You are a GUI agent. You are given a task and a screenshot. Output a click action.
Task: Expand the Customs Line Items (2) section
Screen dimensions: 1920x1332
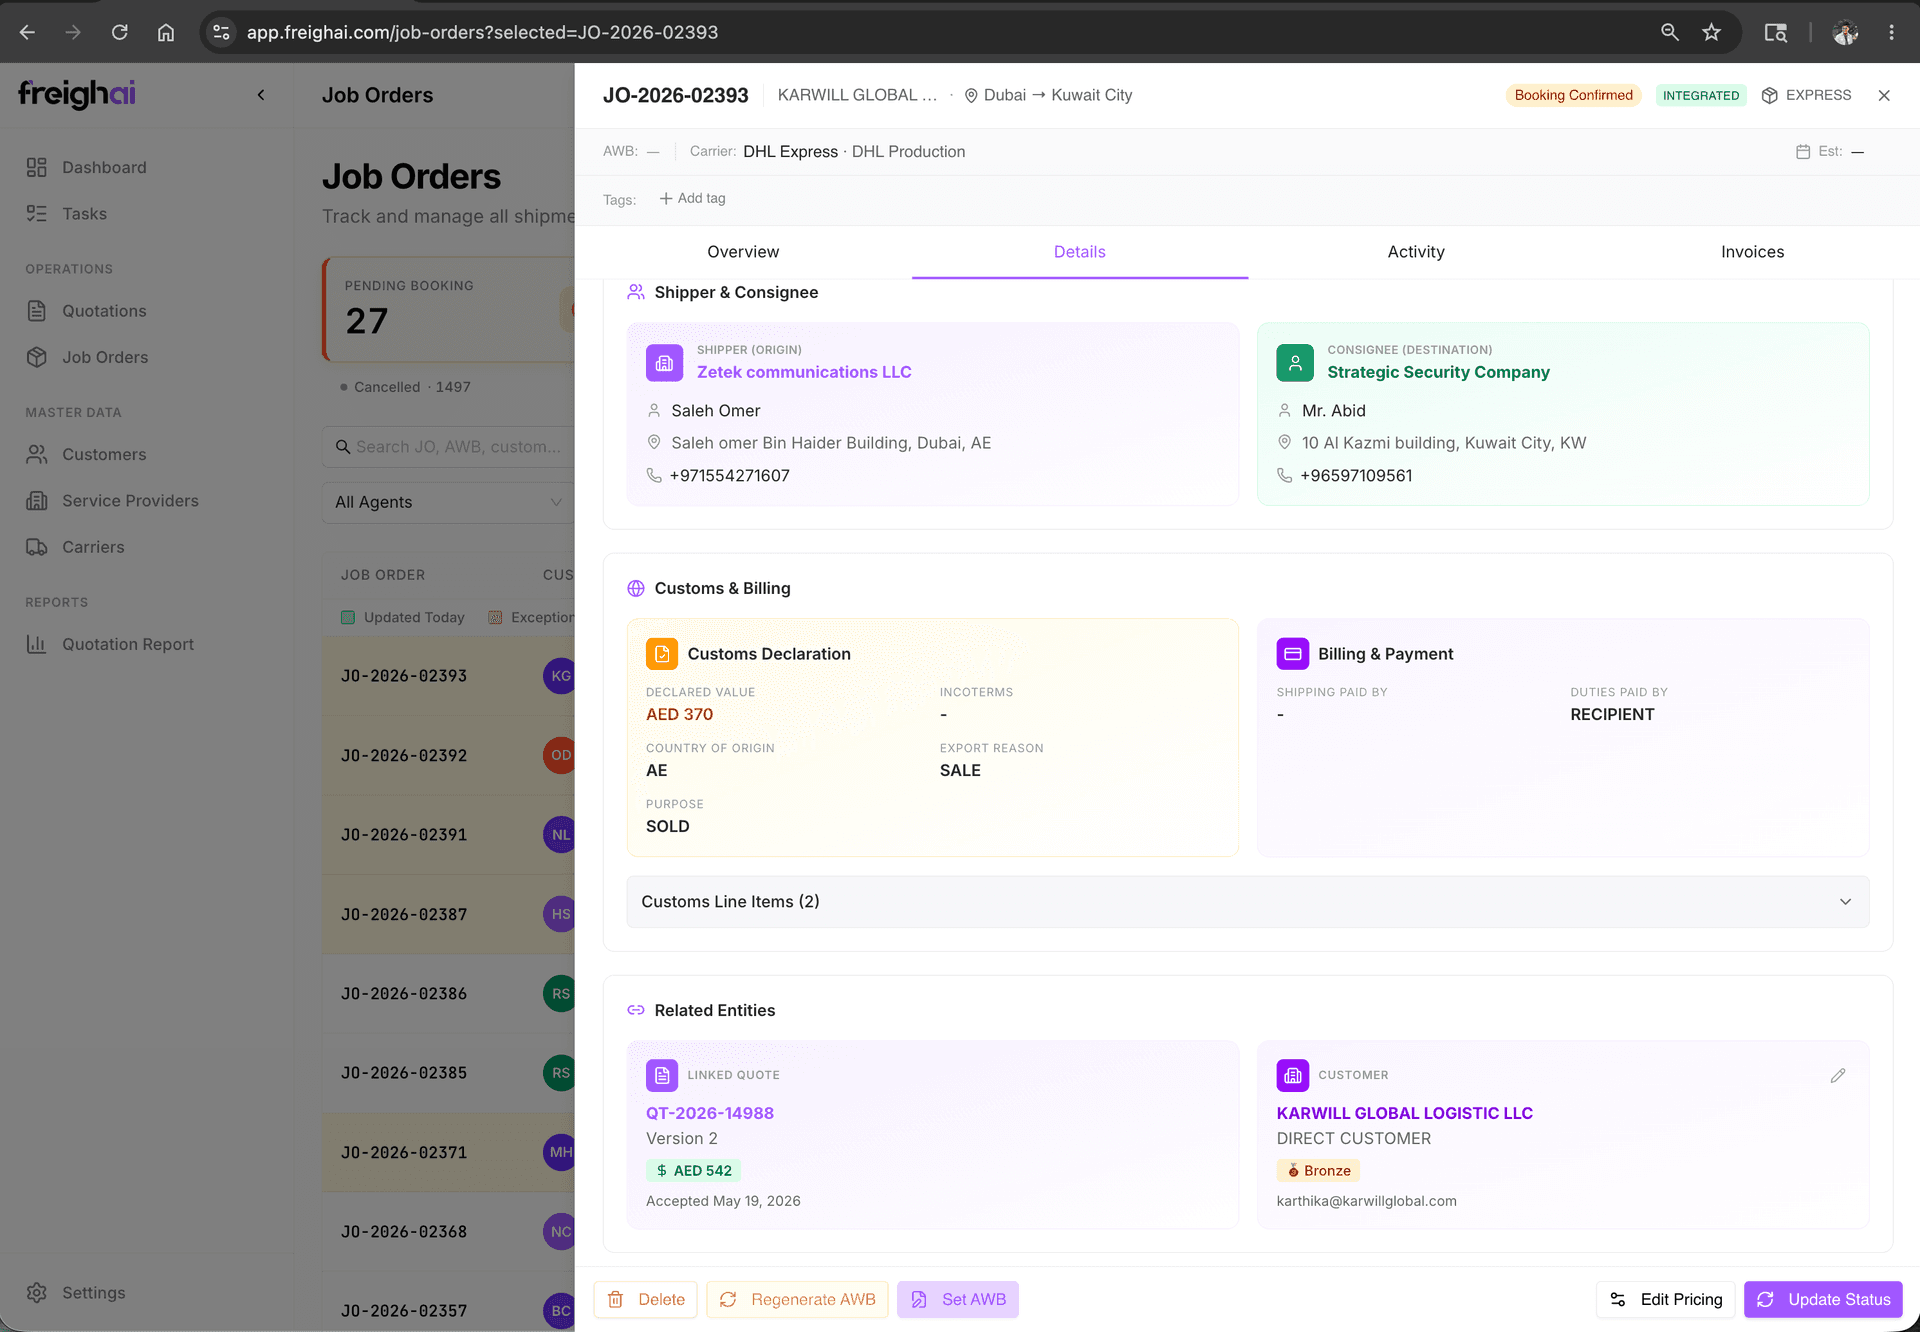(x=1248, y=902)
